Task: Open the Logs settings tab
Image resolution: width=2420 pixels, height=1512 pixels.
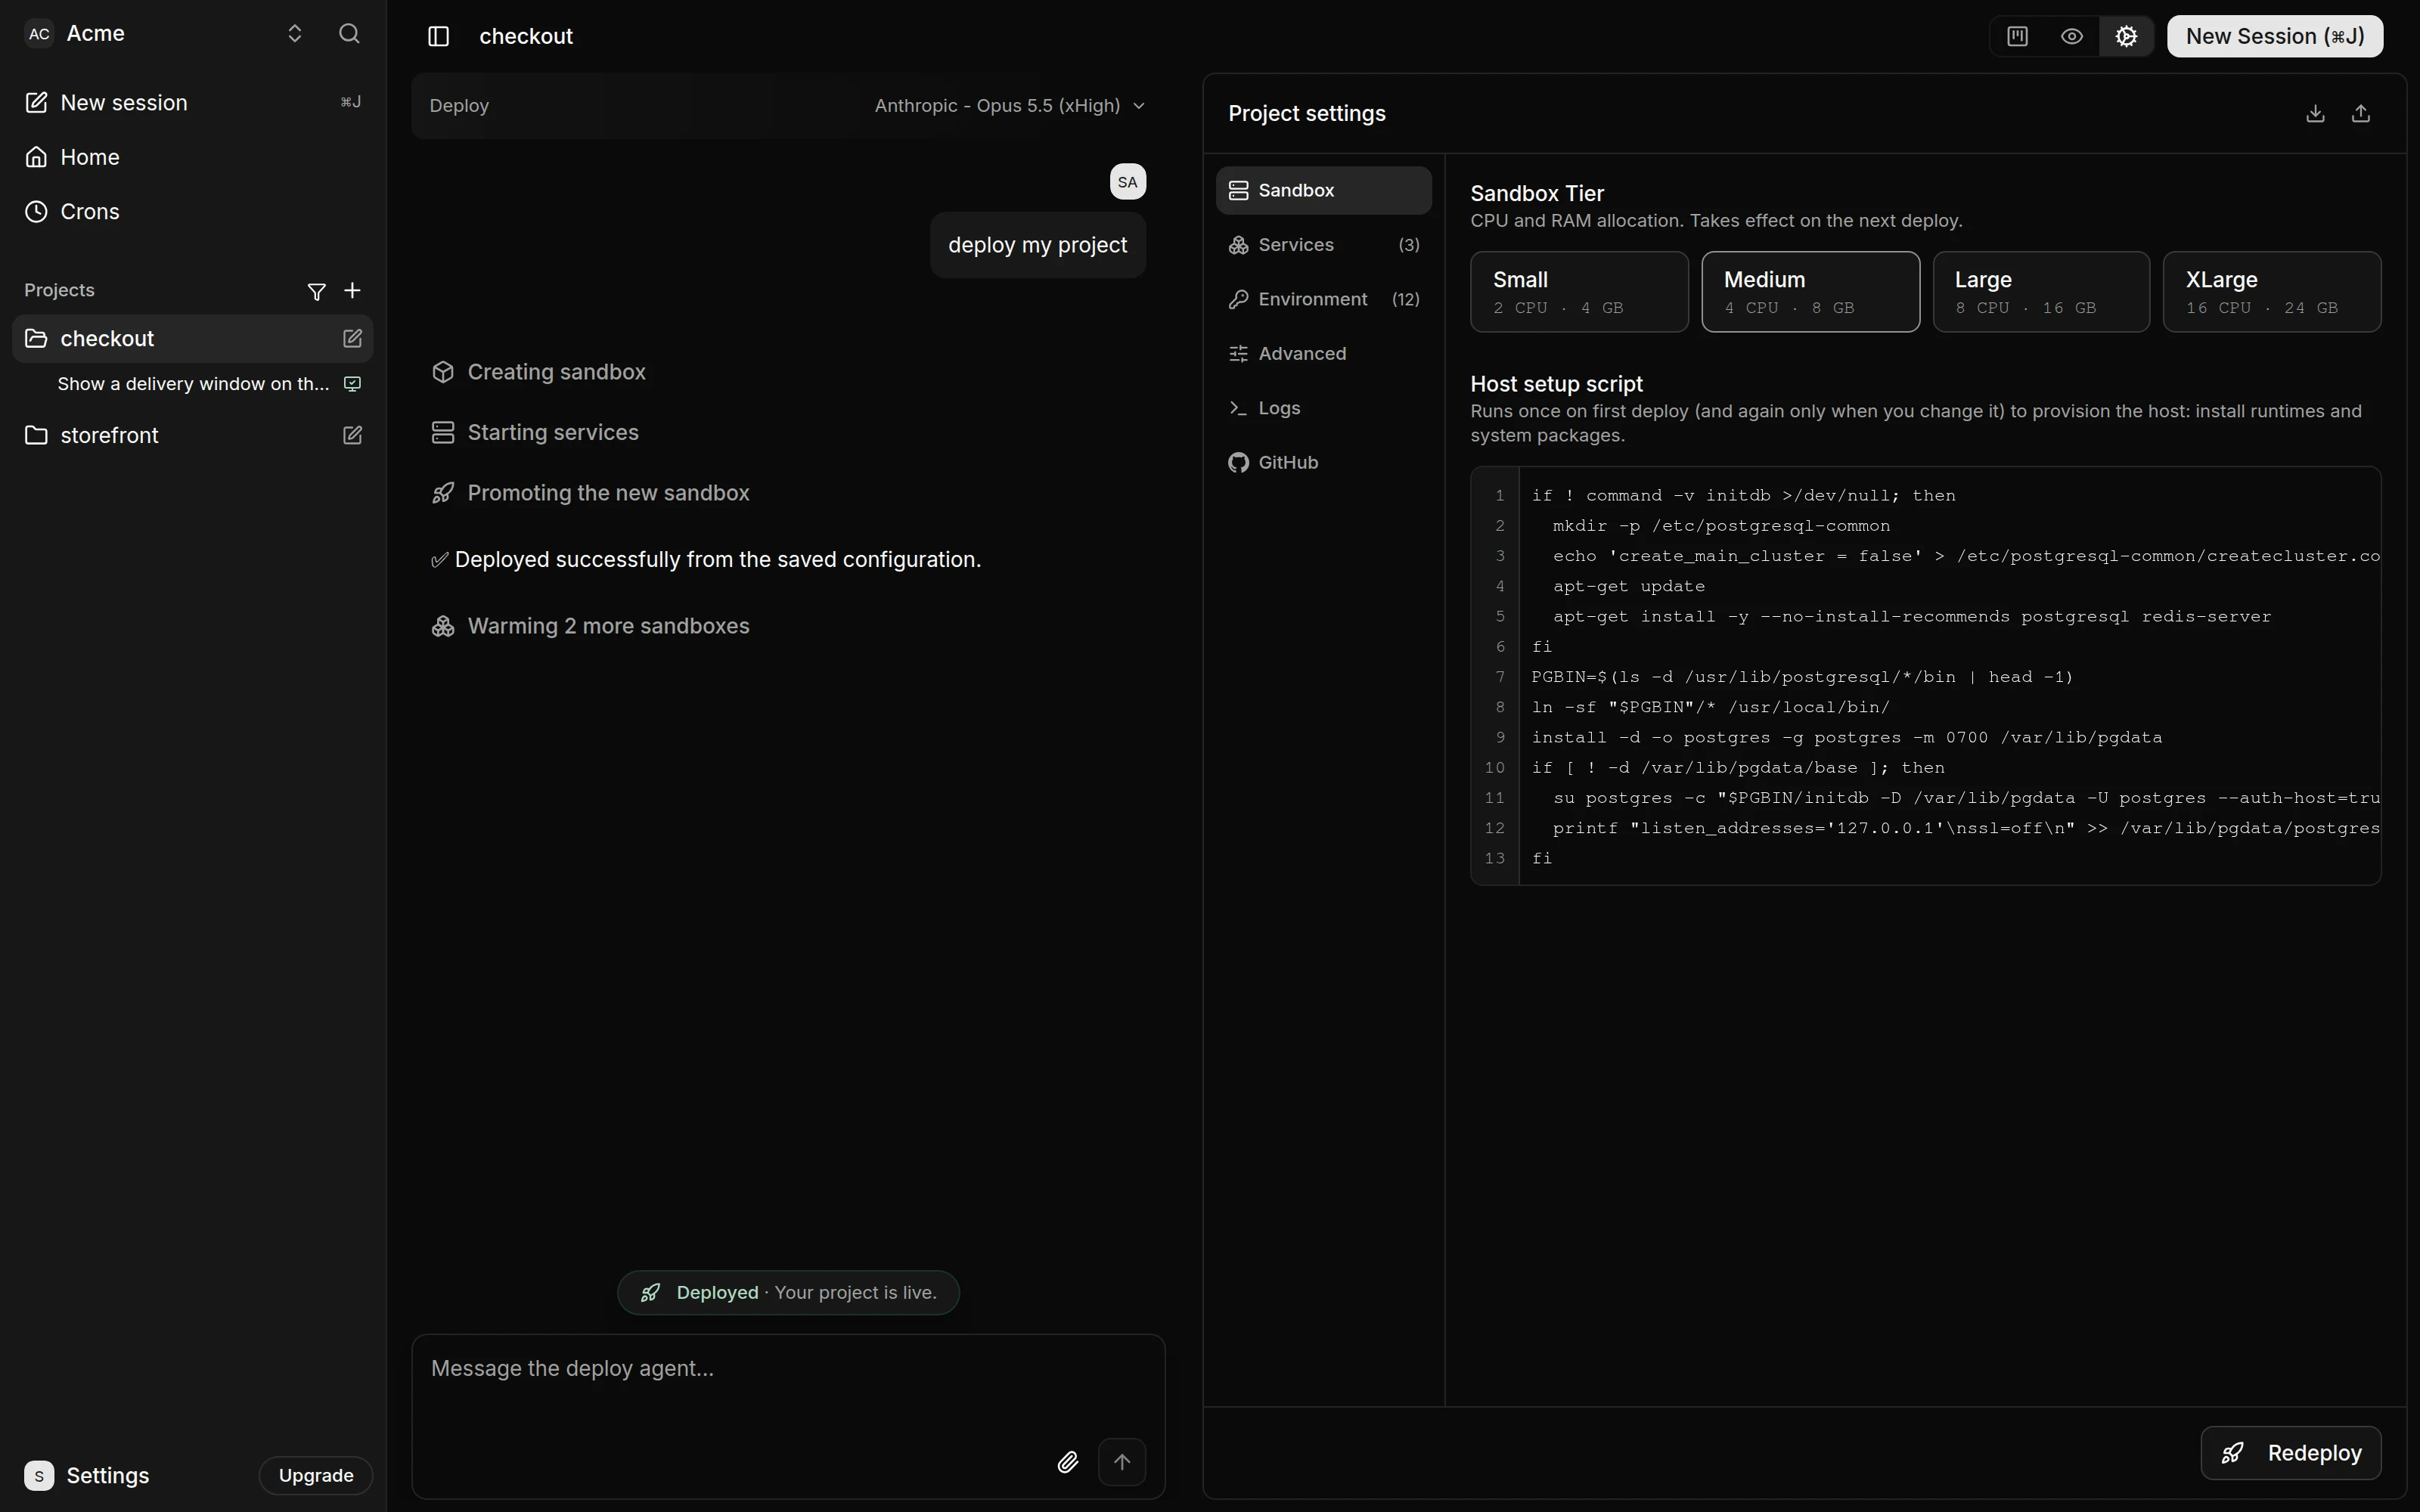Action: 1323,408
